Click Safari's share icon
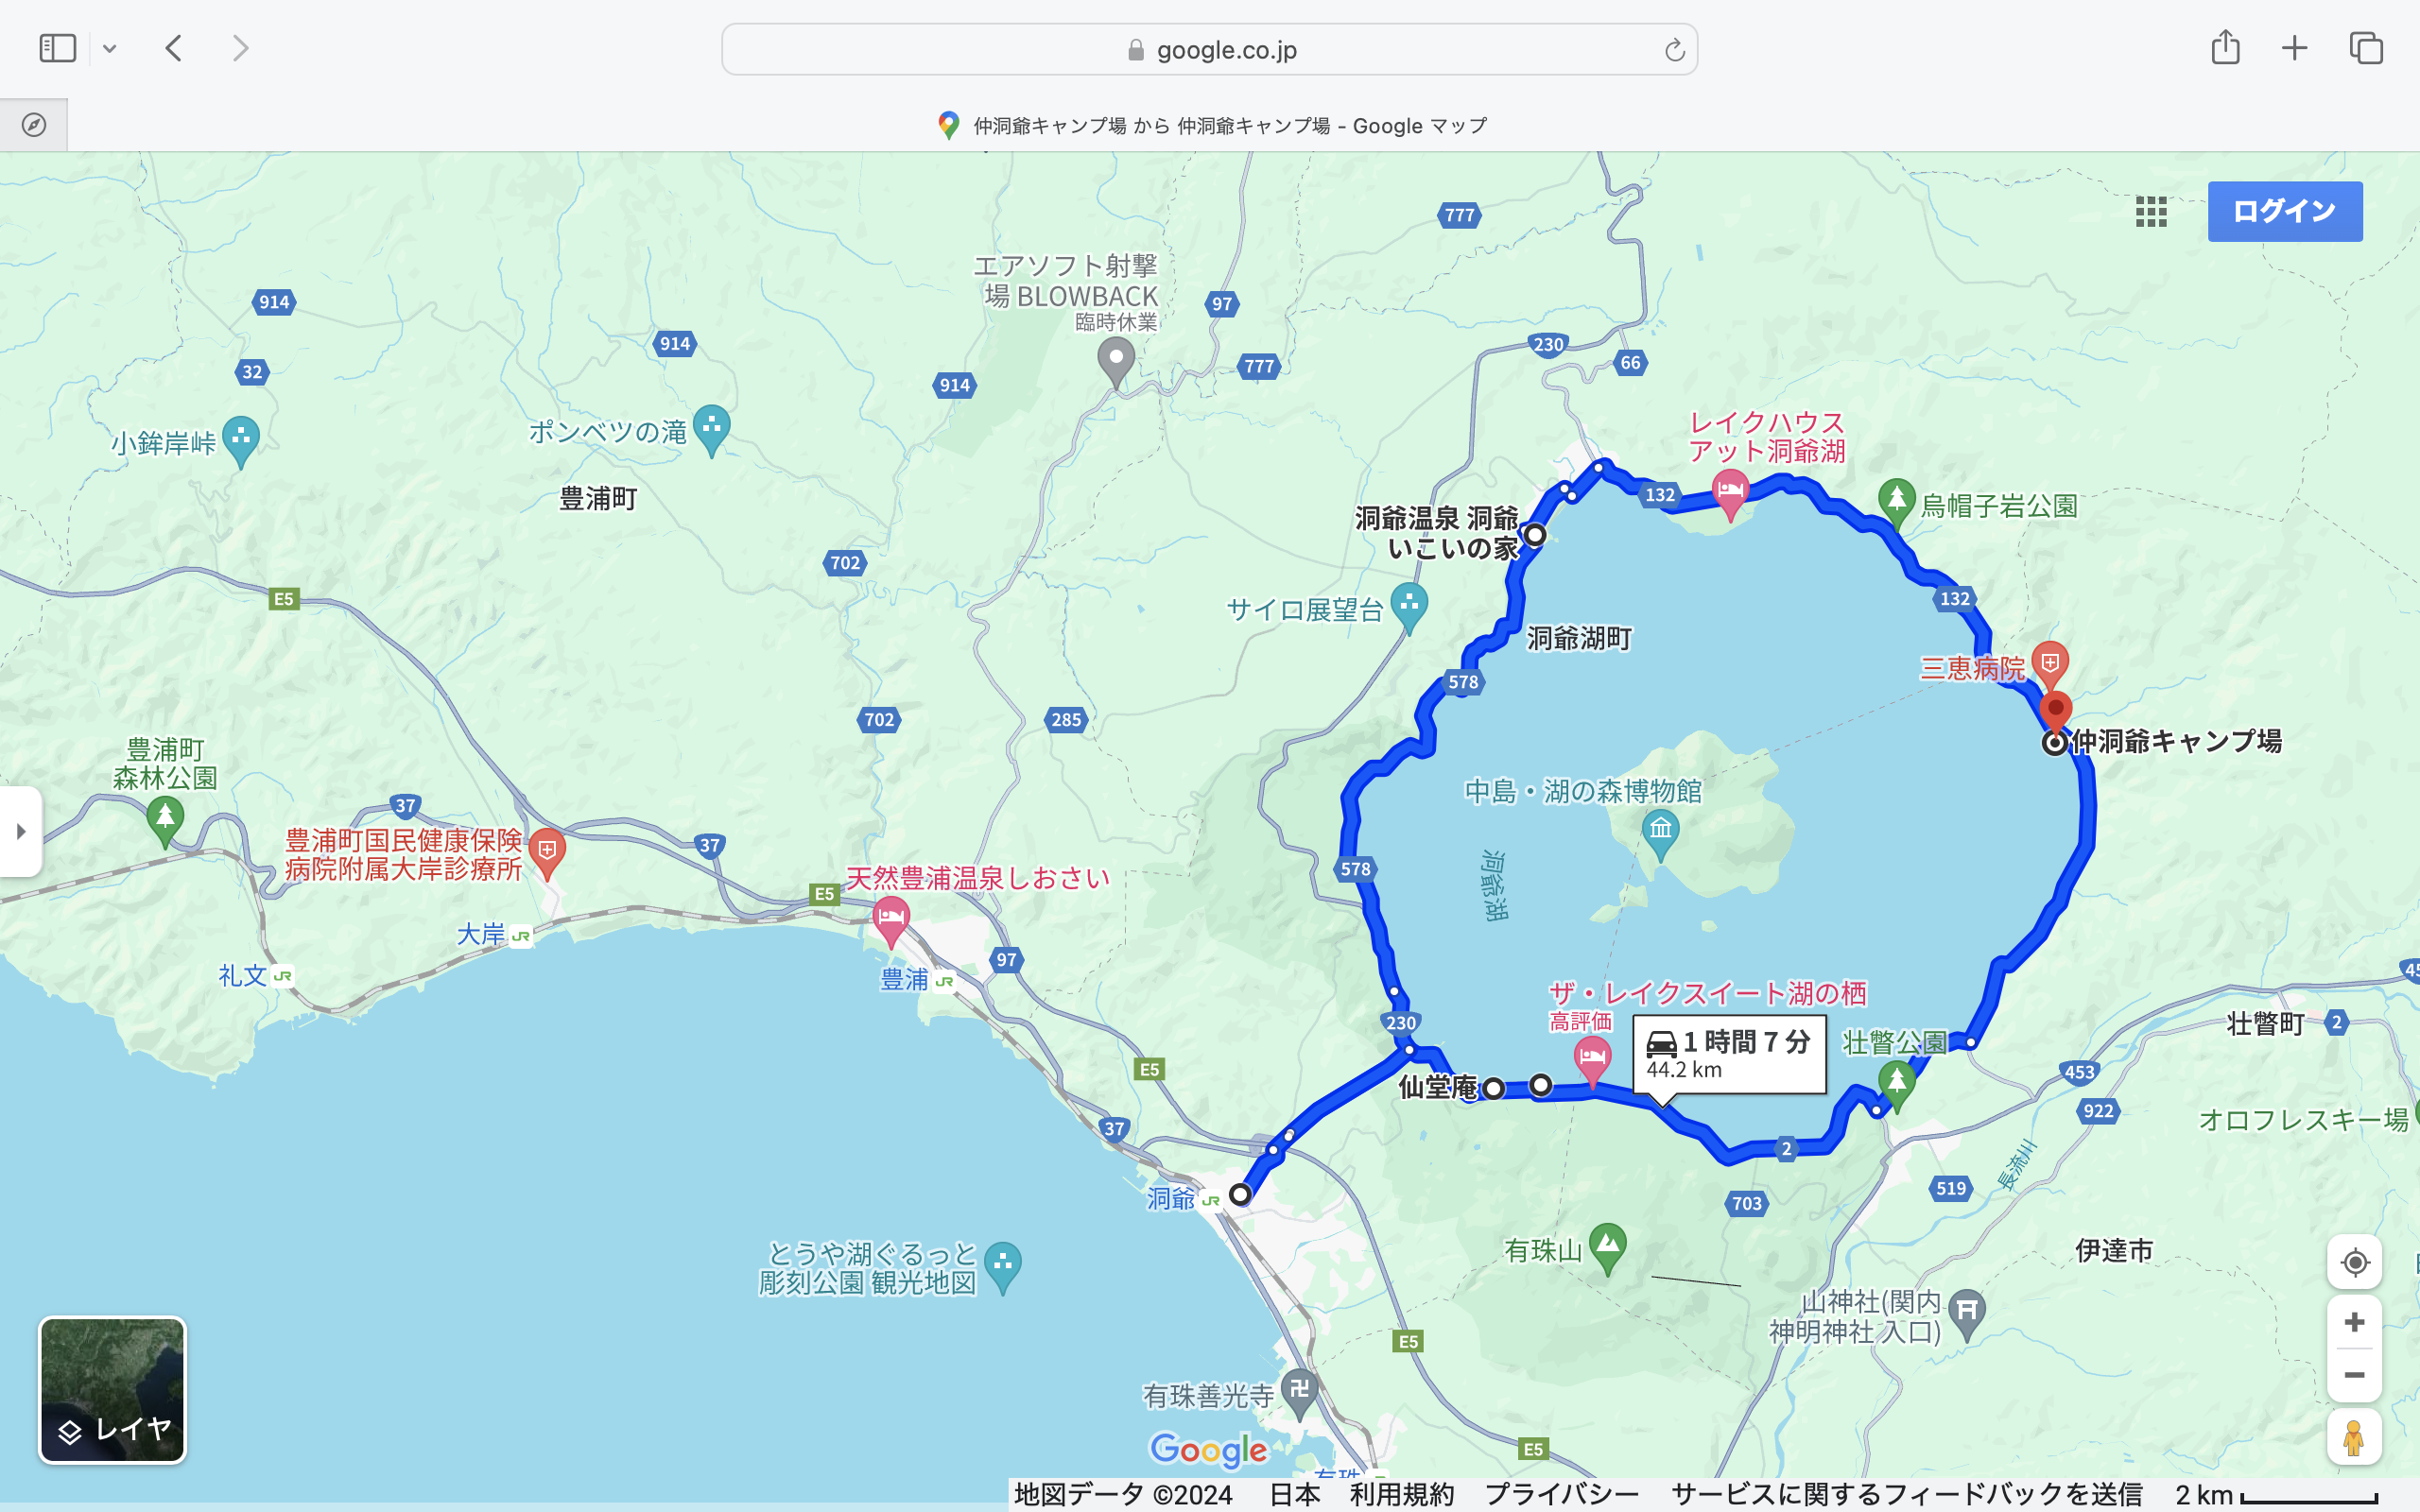 tap(2225, 48)
